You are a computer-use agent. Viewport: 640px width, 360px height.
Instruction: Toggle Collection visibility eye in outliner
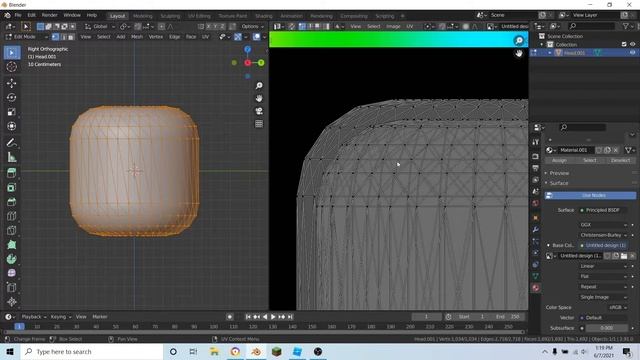[632, 44]
